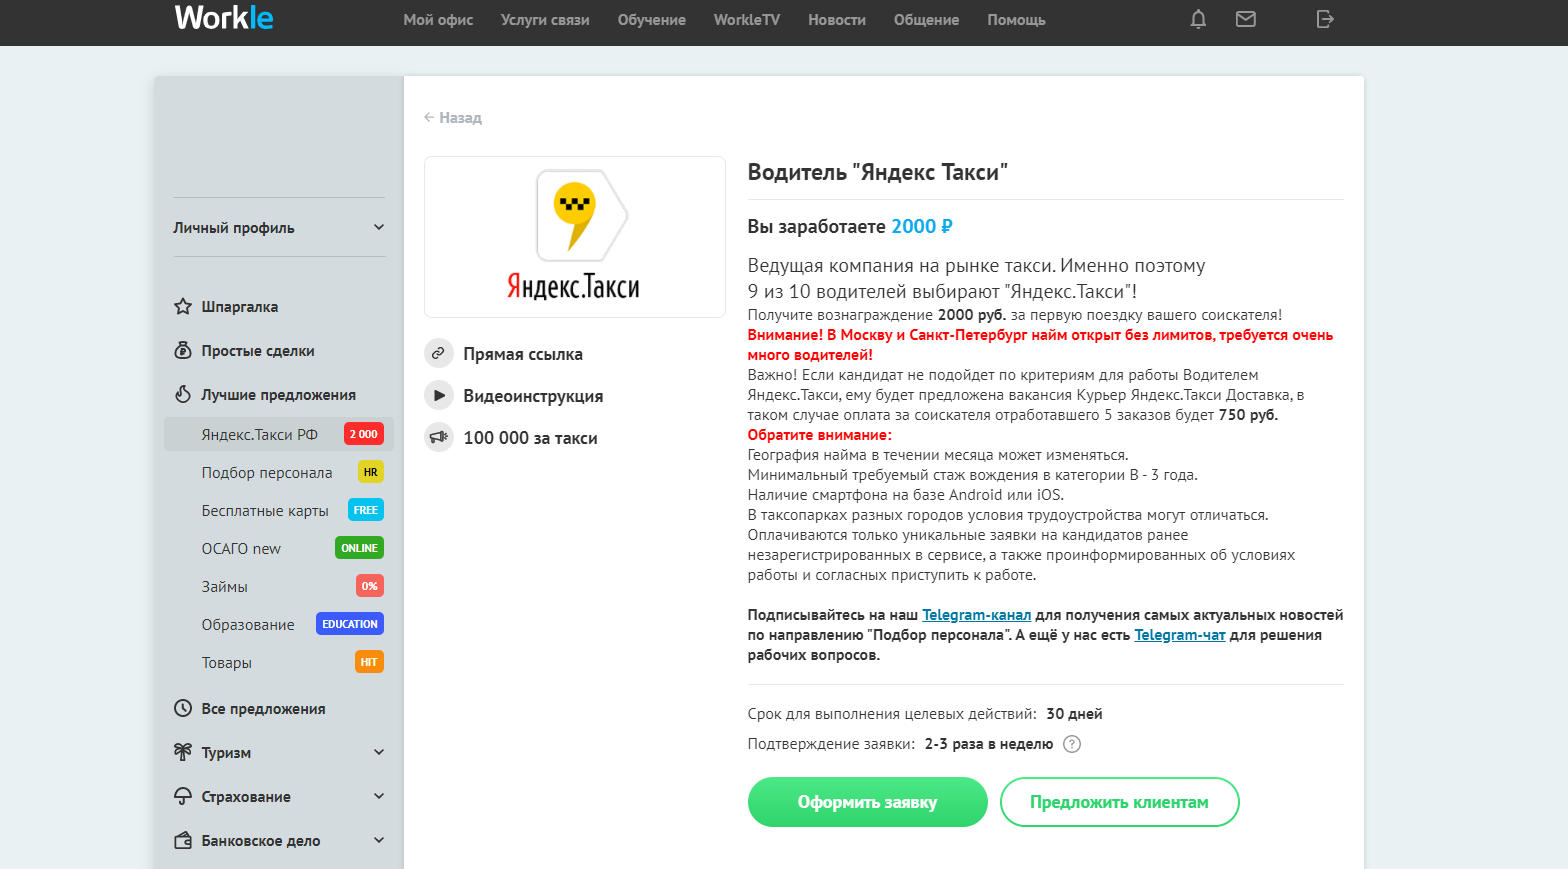Open the Прямая ссылка link
1568x869 pixels.
[x=523, y=354]
